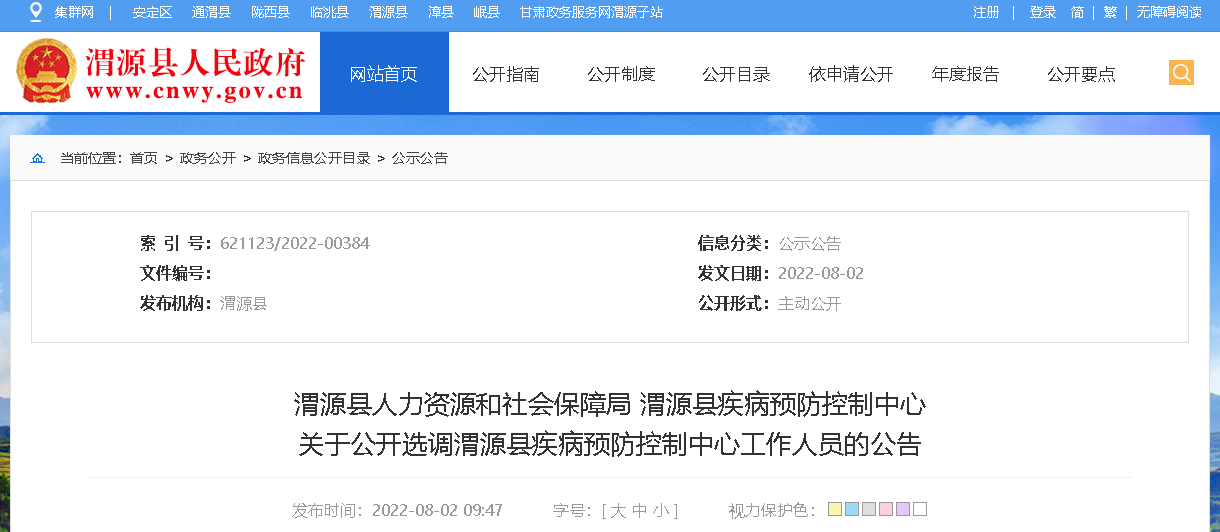The width and height of the screenshot is (1220, 532).
Task: Select the white eye-protection color
Action: (x=920, y=510)
